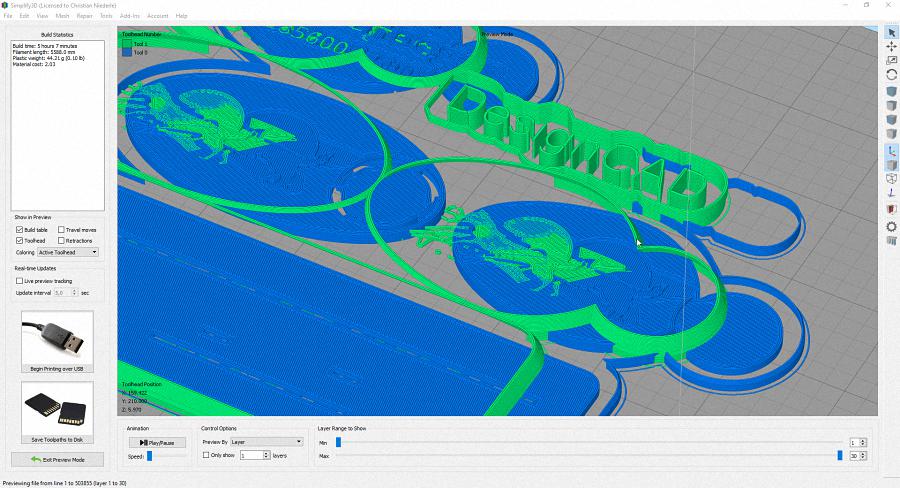Enable Live preview tracking checkbox
Screen dimensions: 900x488
click(x=20, y=281)
